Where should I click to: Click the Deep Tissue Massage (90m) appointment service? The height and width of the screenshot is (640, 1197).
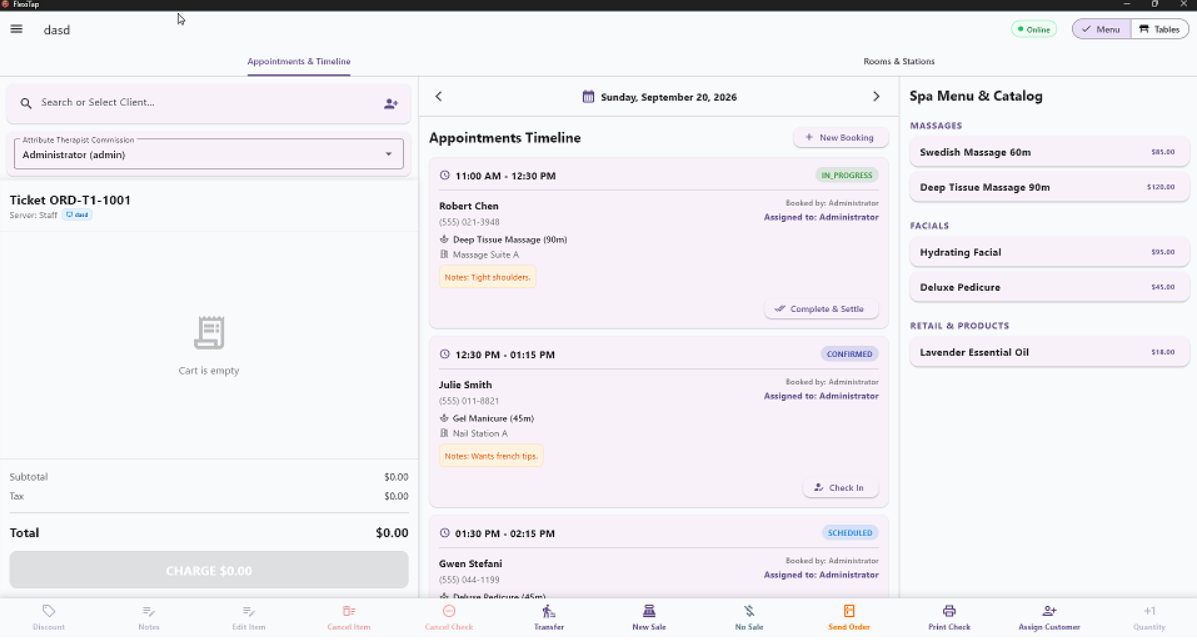pos(510,240)
